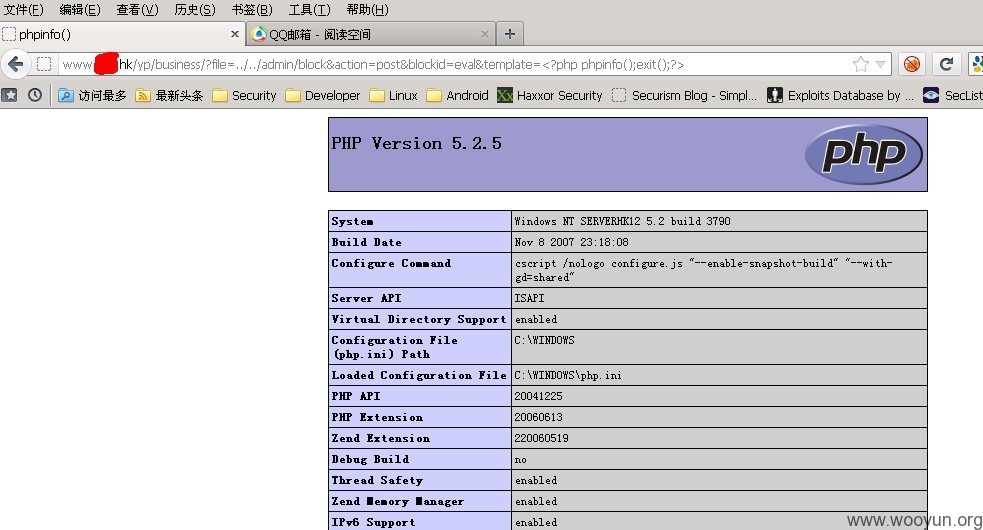Open the 历史(S) menu
Viewport: 983px width, 530px height.
[195, 9]
